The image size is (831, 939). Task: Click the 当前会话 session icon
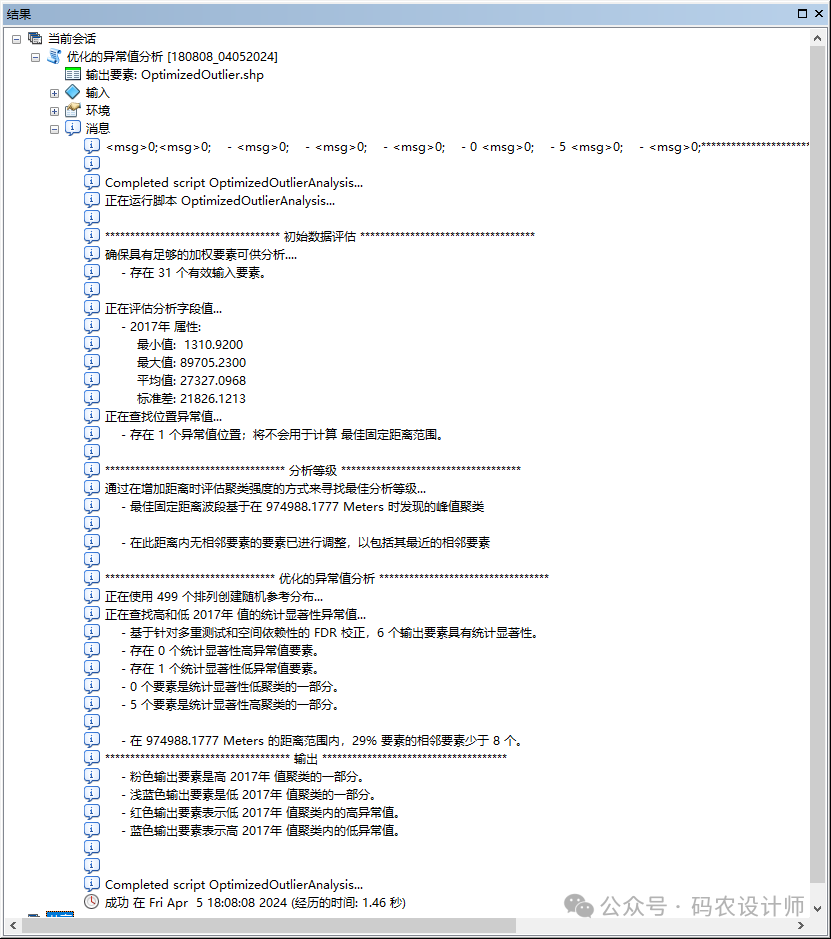tap(35, 38)
